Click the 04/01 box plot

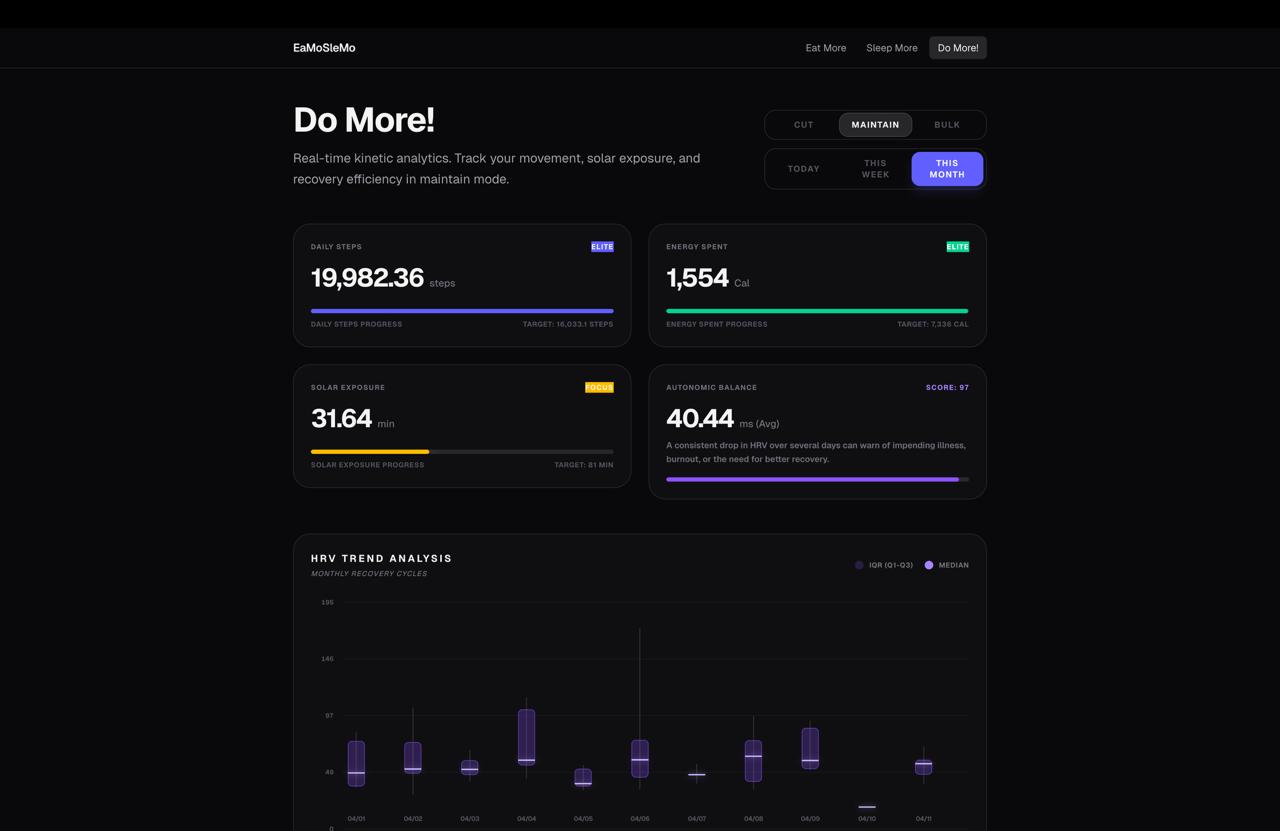(x=356, y=763)
